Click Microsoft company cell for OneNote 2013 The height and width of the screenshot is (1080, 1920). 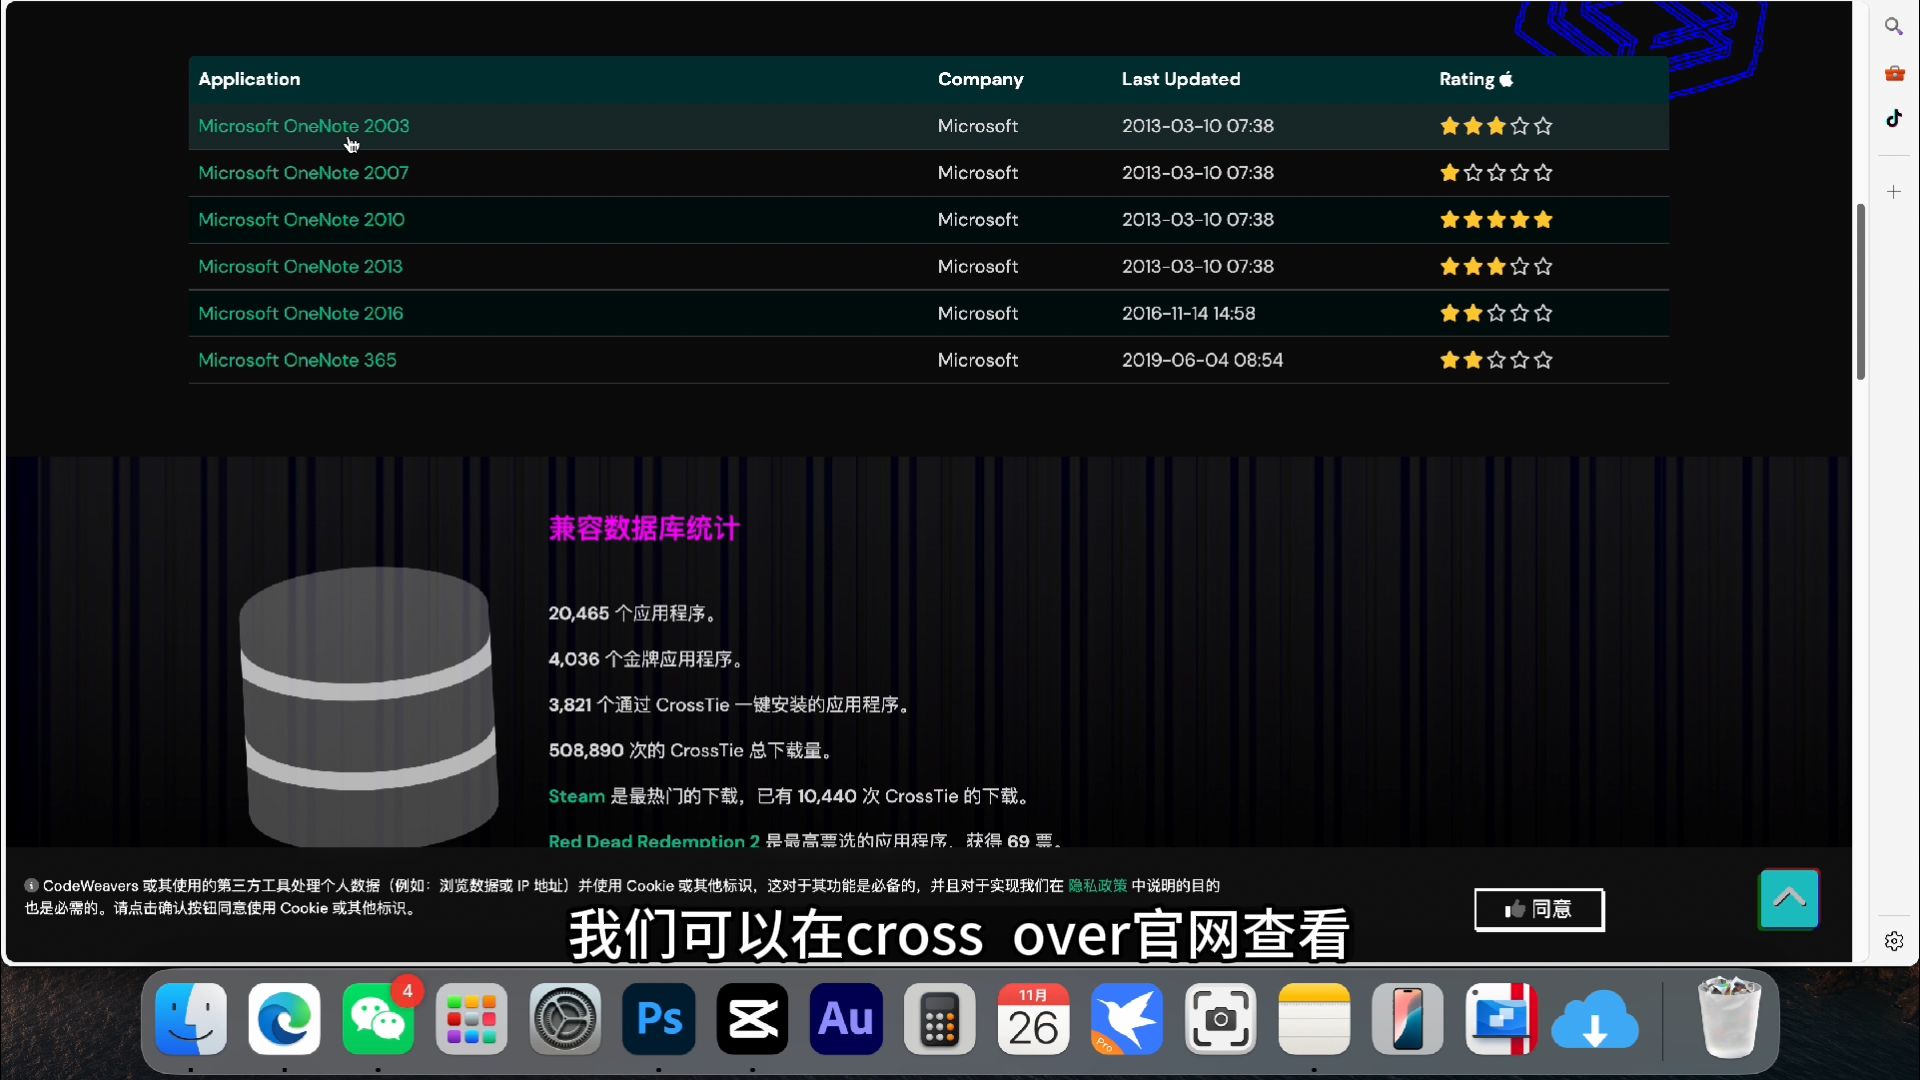point(977,267)
